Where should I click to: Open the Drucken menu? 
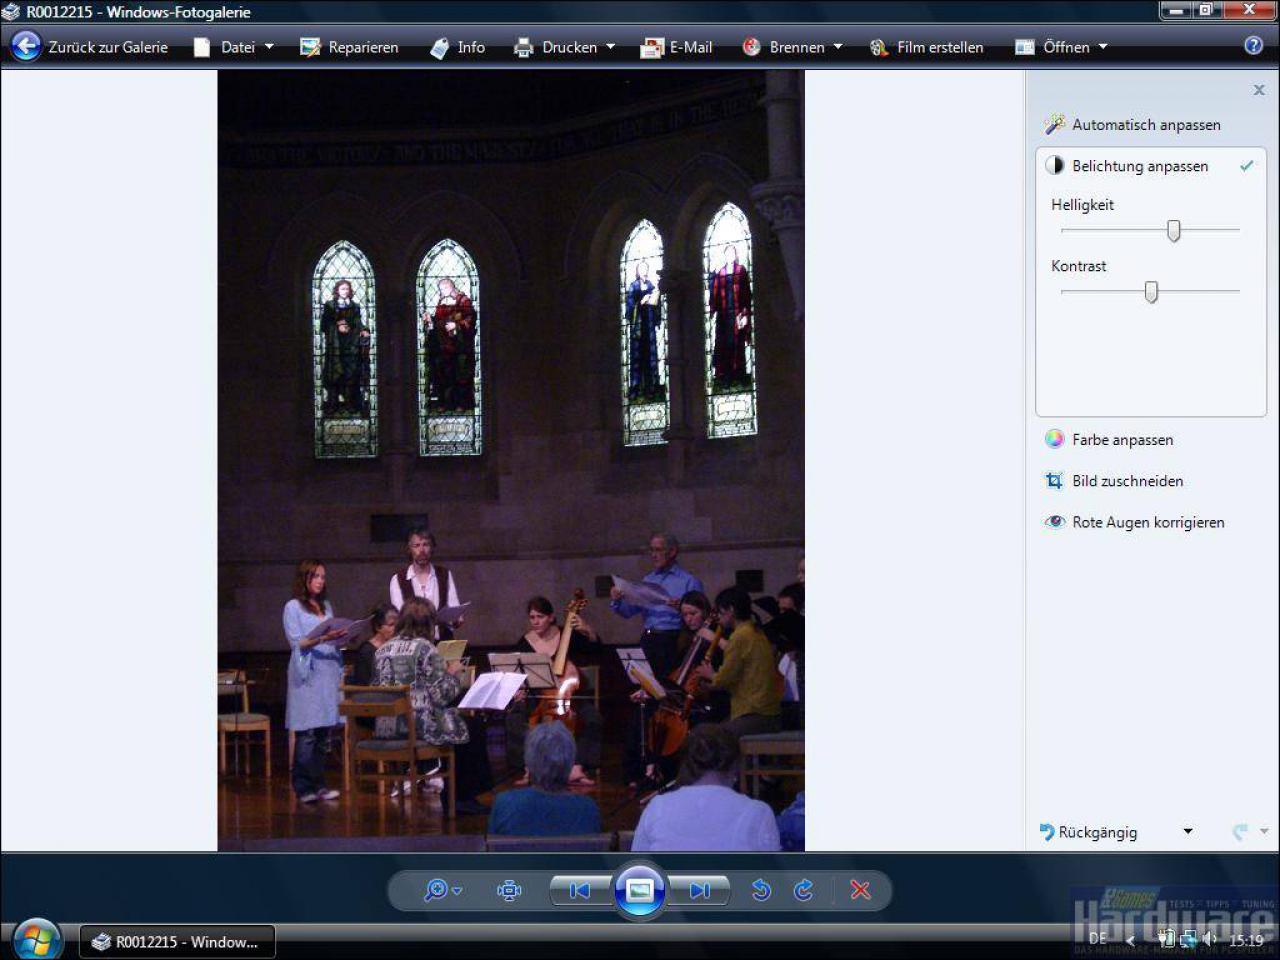(x=565, y=47)
